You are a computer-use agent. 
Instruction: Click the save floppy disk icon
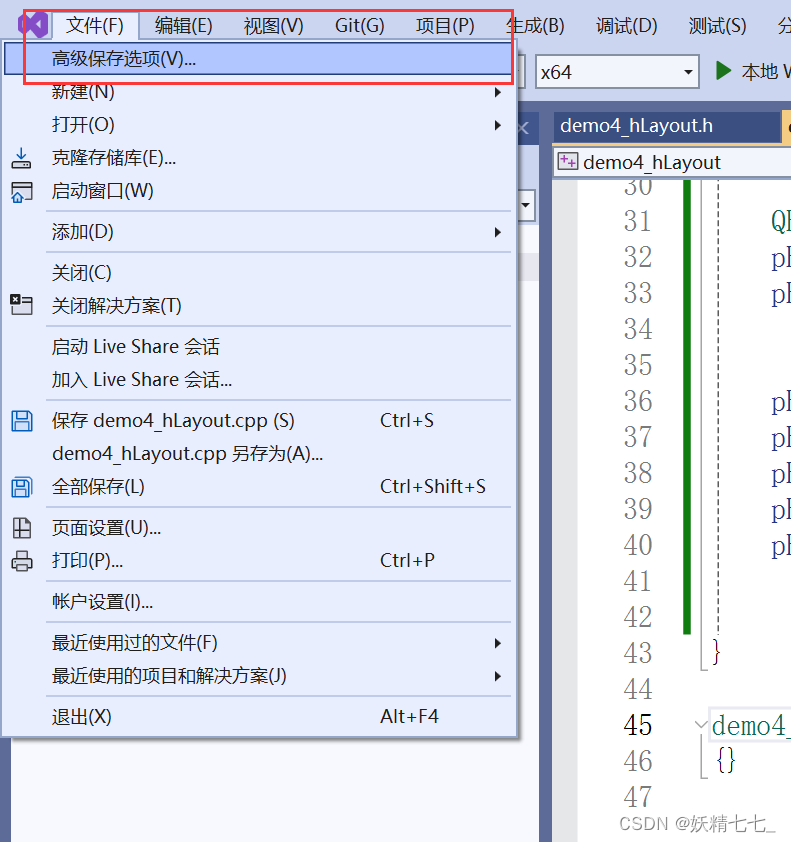22,421
